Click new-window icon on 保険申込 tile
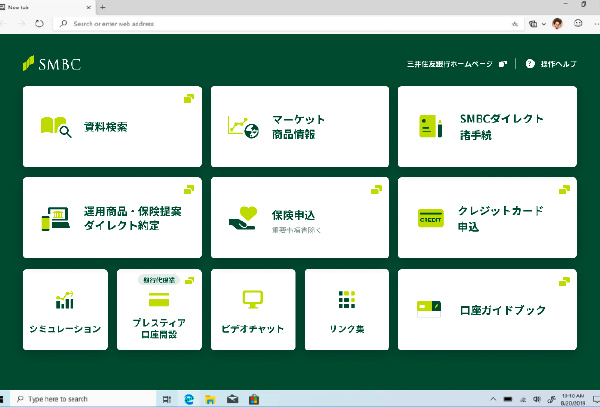 [x=377, y=189]
